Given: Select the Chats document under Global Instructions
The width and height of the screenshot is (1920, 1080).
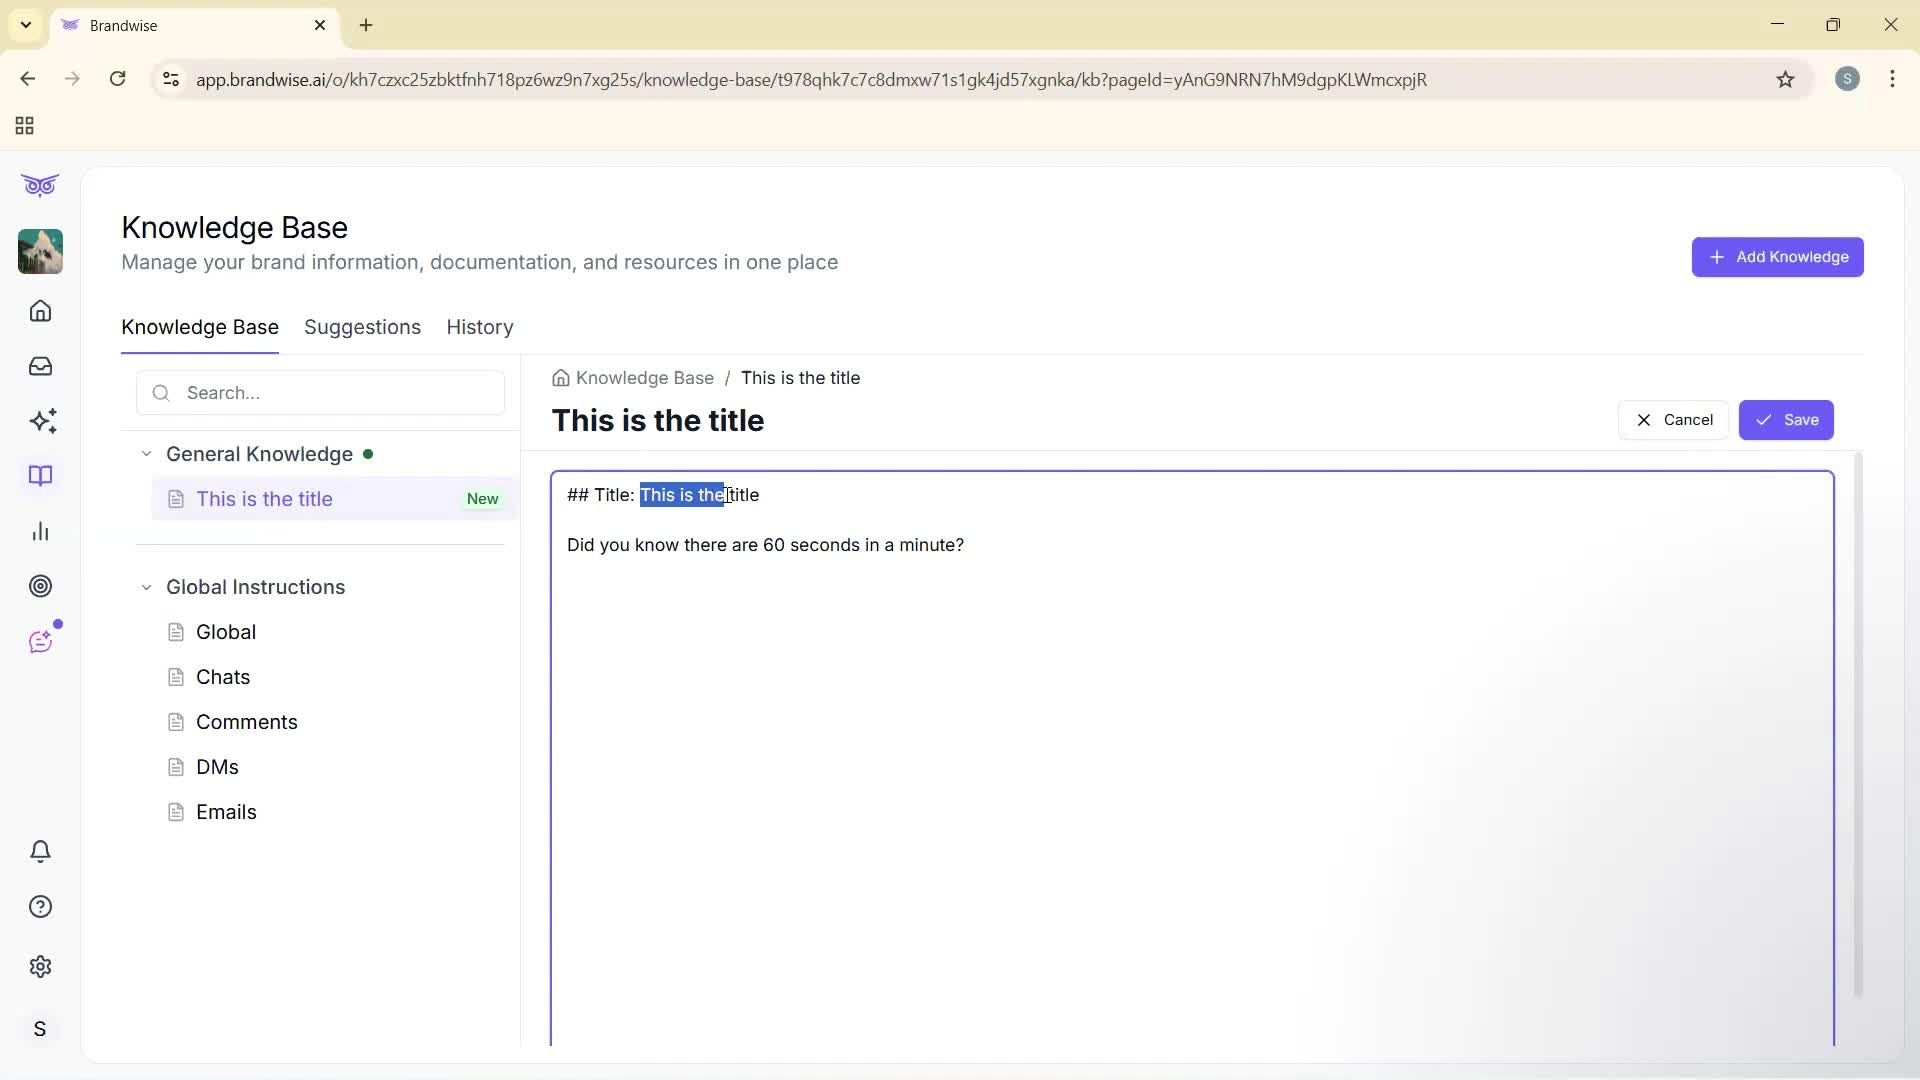Looking at the screenshot, I should pos(224,677).
